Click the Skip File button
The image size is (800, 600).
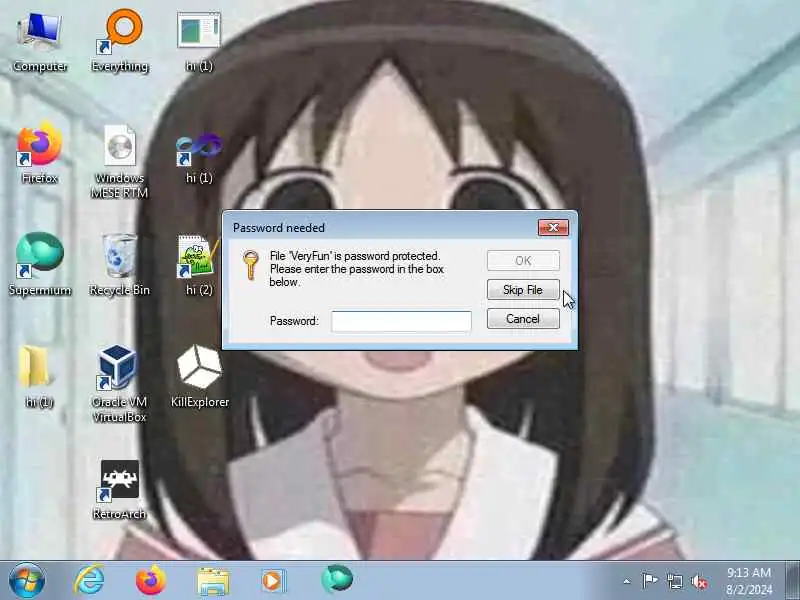(523, 290)
